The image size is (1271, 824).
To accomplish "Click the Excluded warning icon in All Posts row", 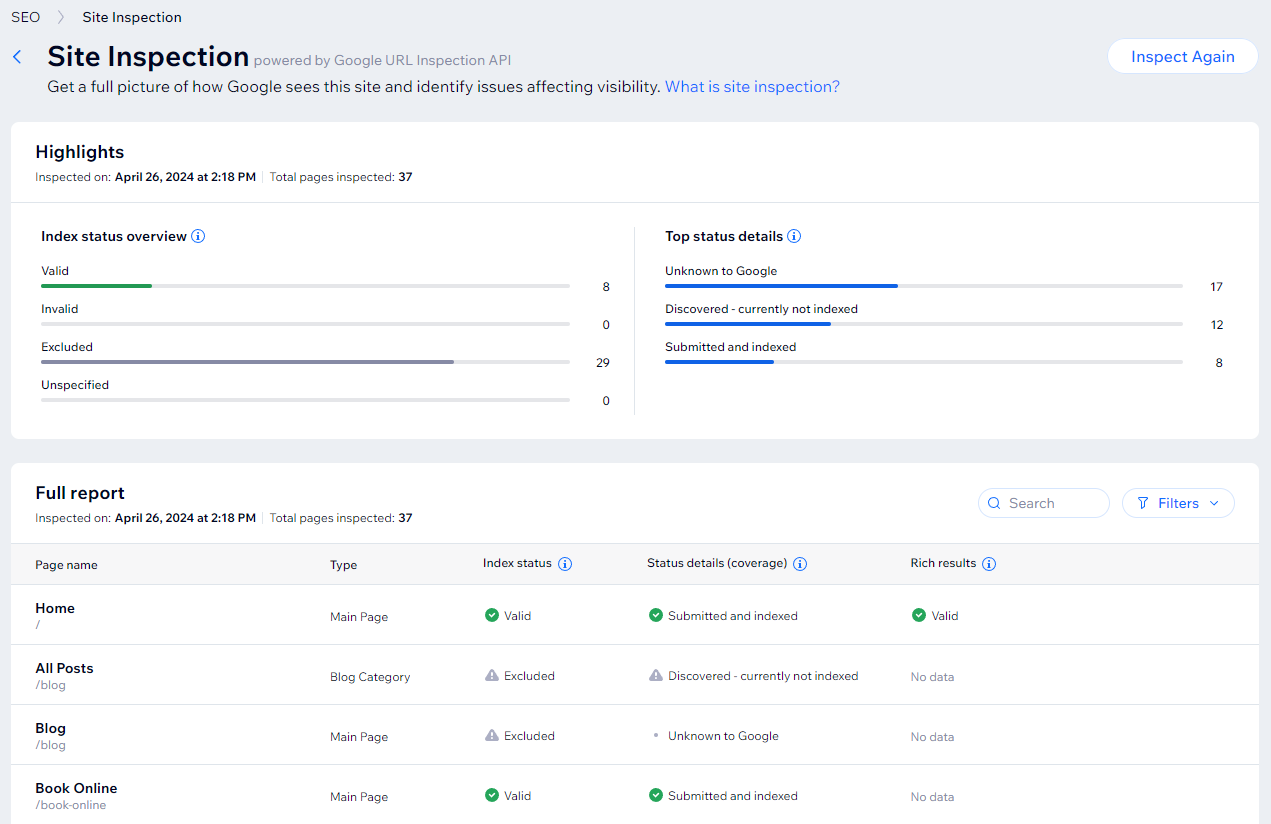I will point(492,676).
